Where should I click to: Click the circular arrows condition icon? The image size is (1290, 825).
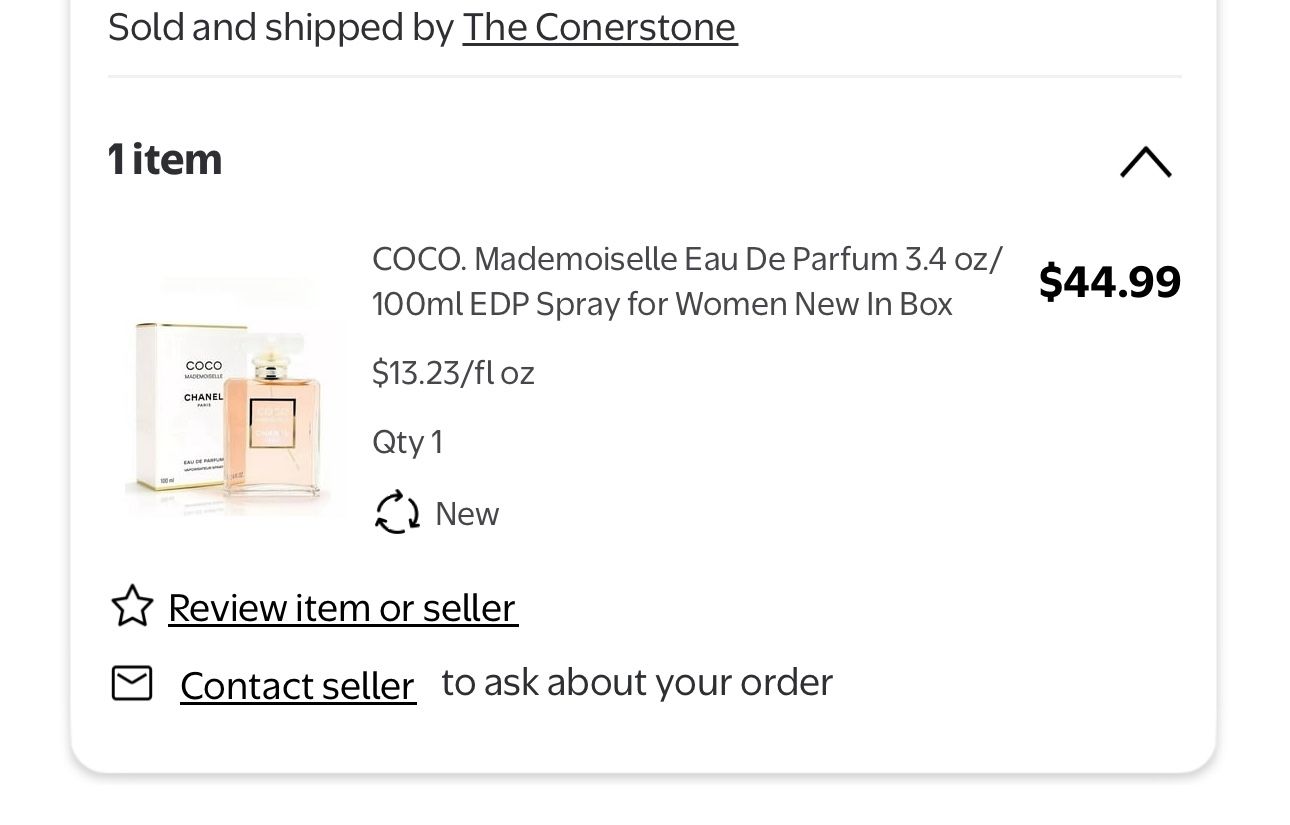pyautogui.click(x=397, y=513)
